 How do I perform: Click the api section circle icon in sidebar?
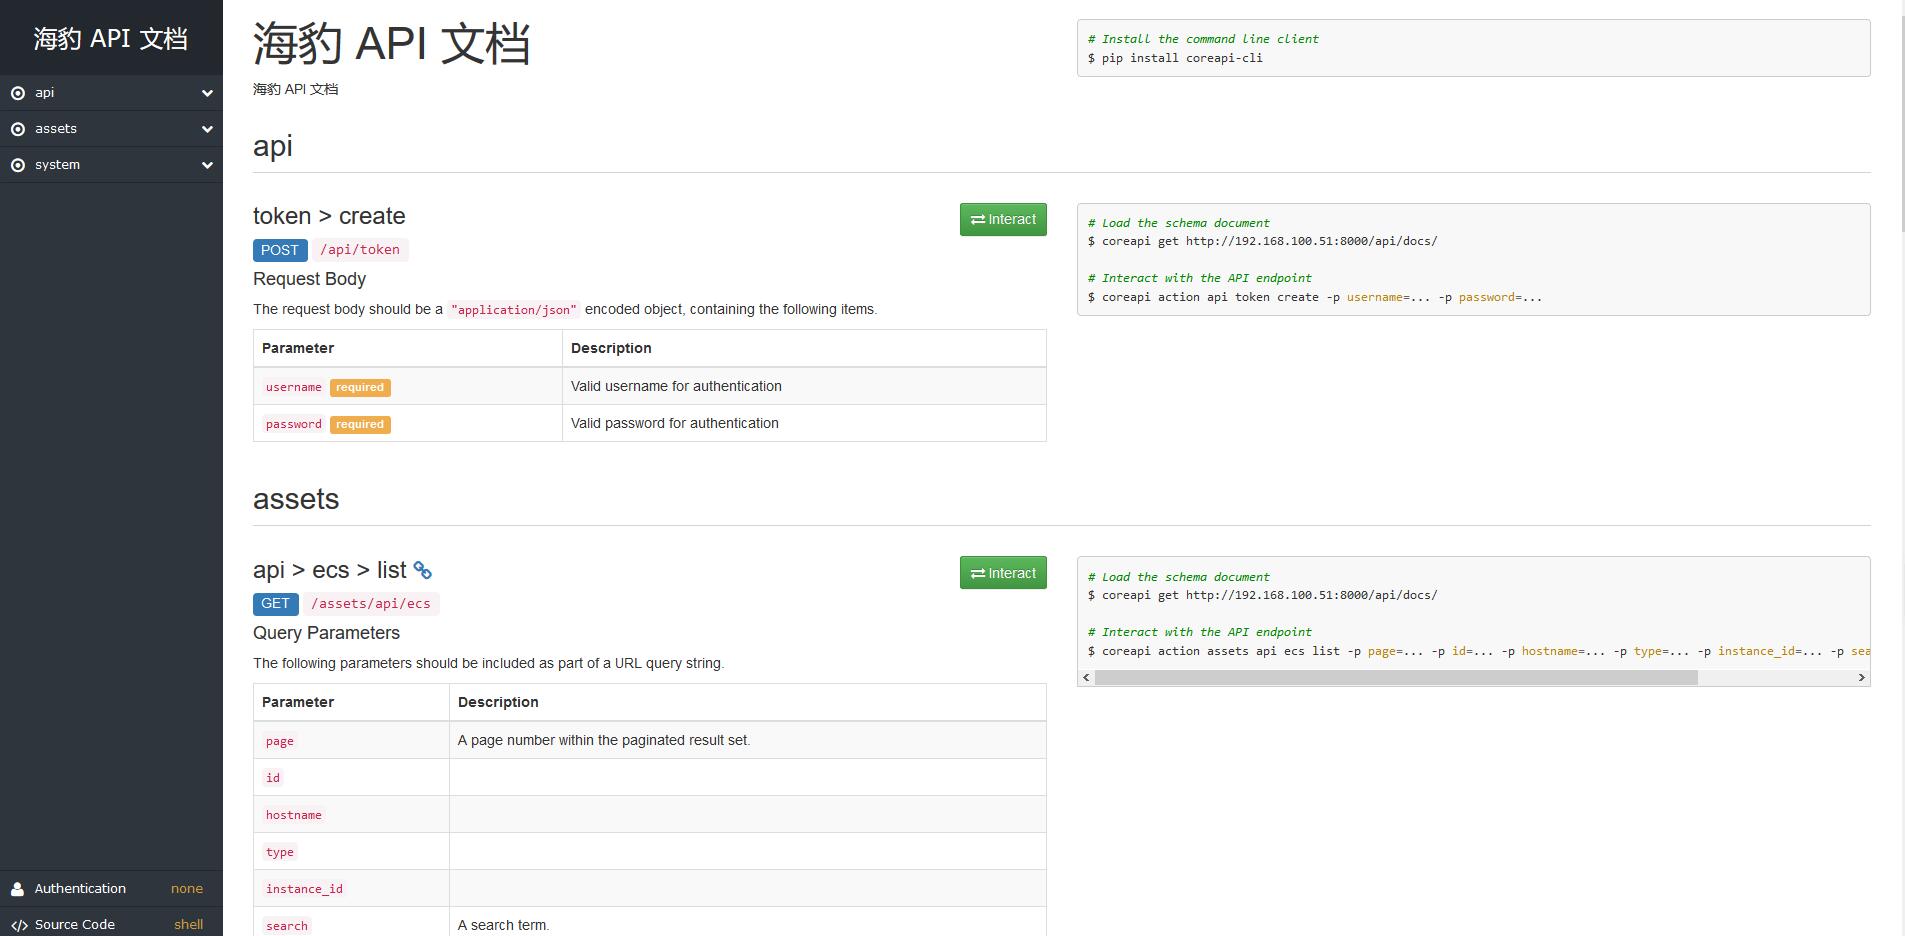pyautogui.click(x=18, y=93)
